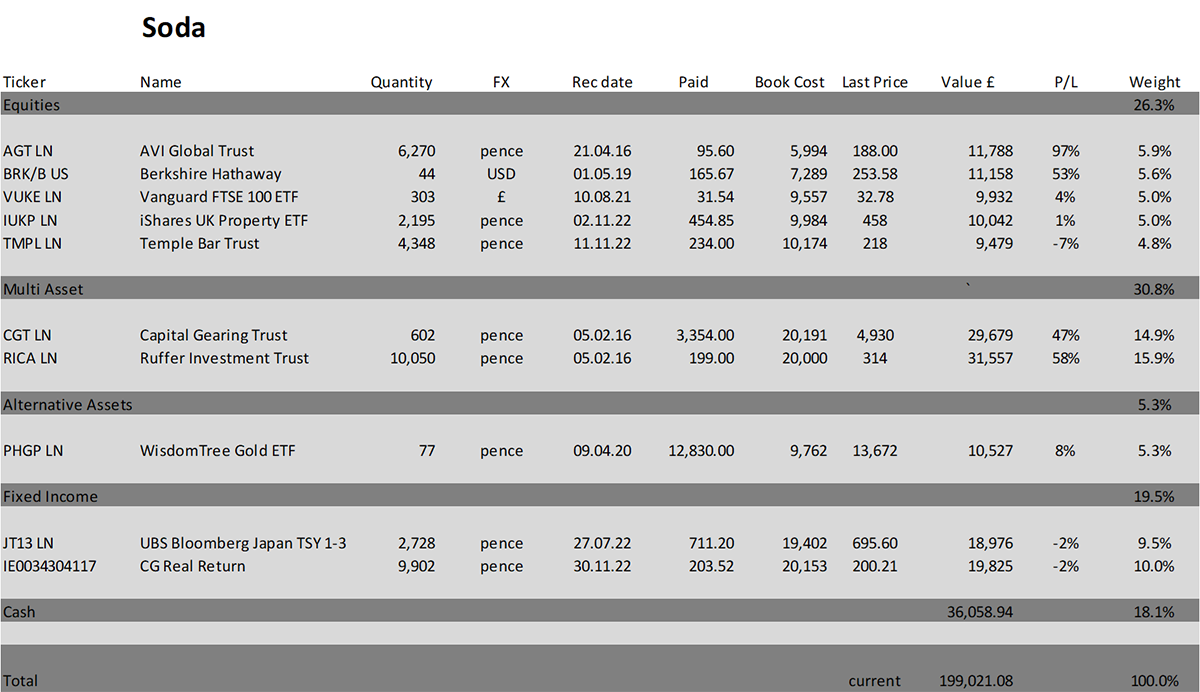Image resolution: width=1200 pixels, height=692 pixels.
Task: Select the AGT LN ticker cell
Action: click(28, 151)
